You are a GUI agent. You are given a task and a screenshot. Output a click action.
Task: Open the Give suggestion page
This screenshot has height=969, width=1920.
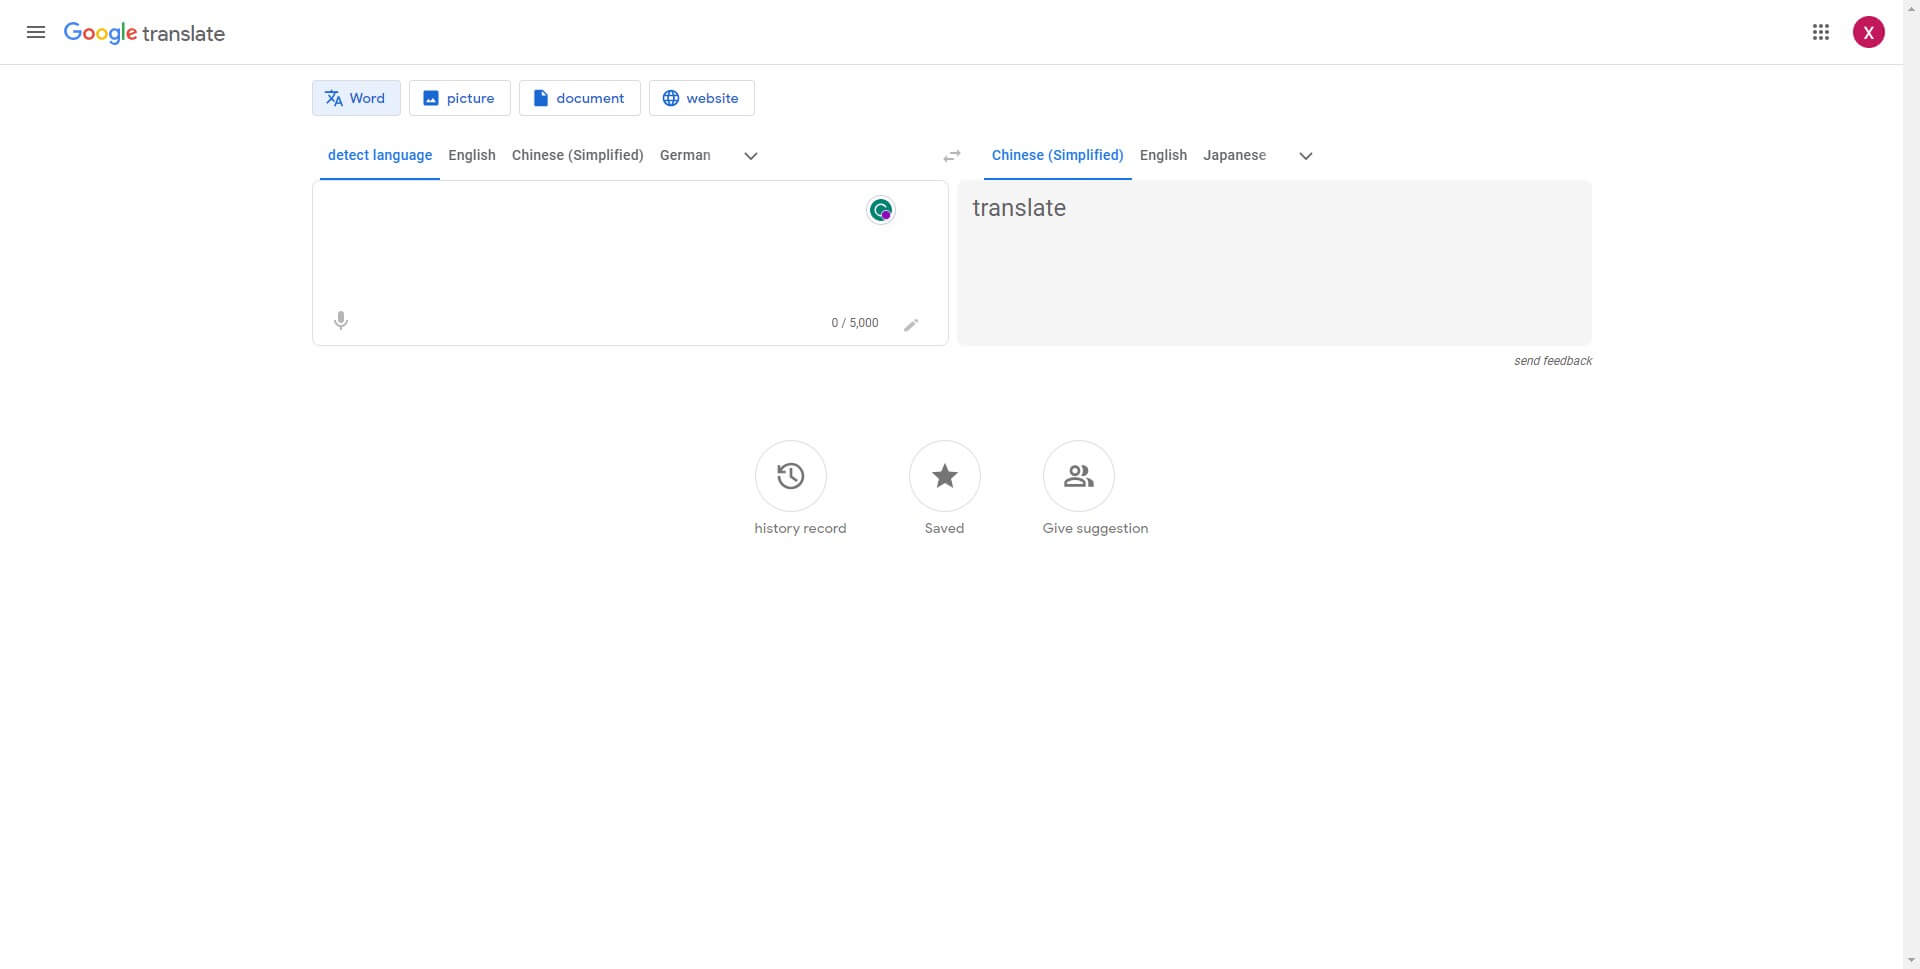click(x=1078, y=476)
